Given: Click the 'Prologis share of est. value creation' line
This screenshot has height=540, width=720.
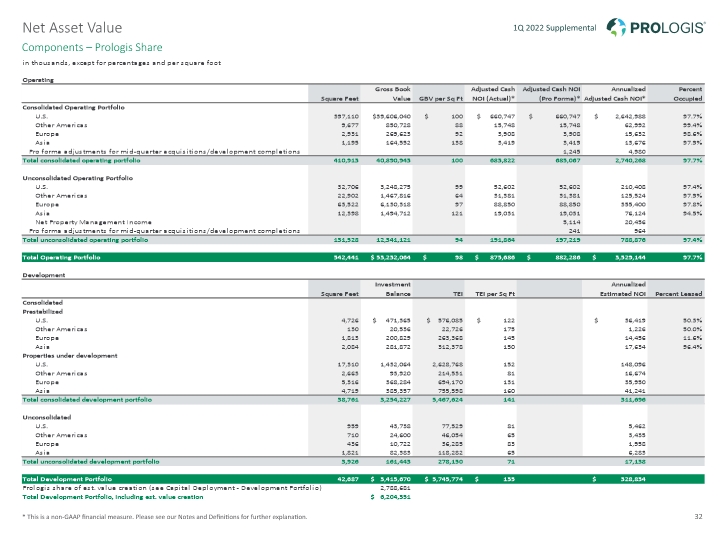Looking at the screenshot, I should [x=172, y=488].
